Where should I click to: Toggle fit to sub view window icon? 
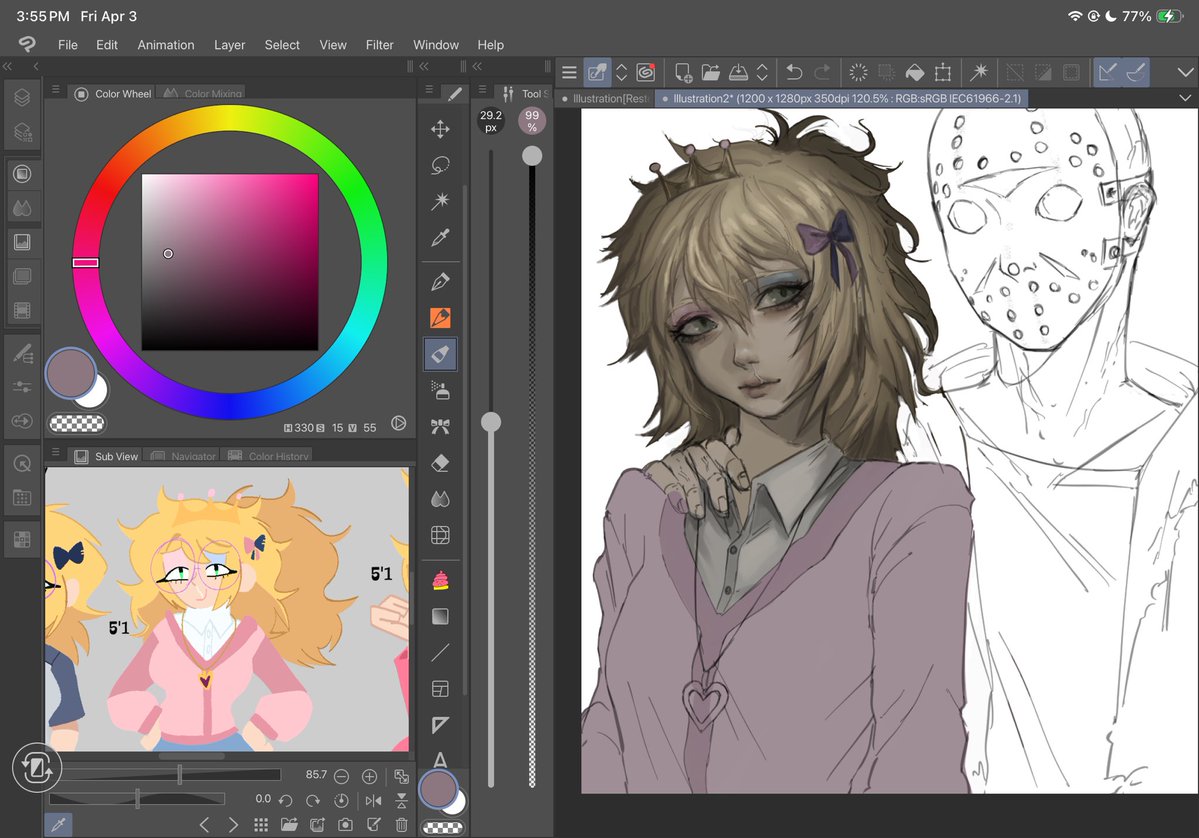pyautogui.click(x=401, y=776)
